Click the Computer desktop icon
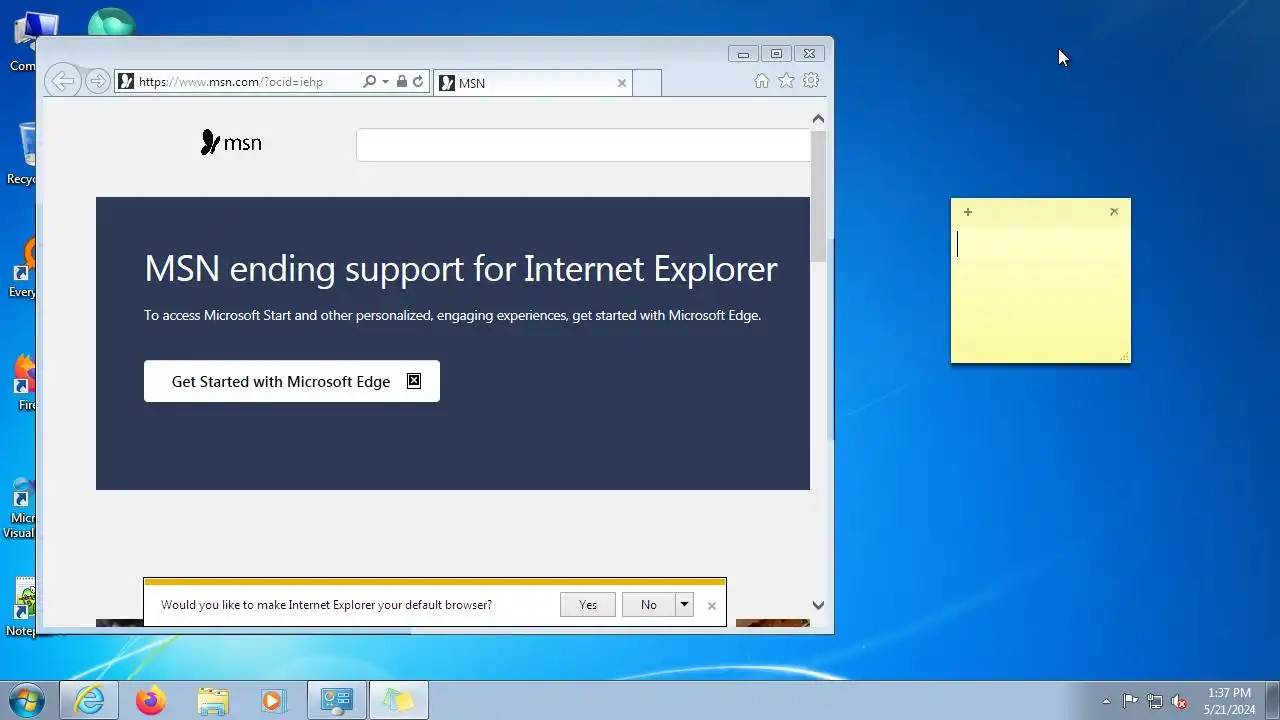1280x720 pixels. pyautogui.click(x=24, y=42)
